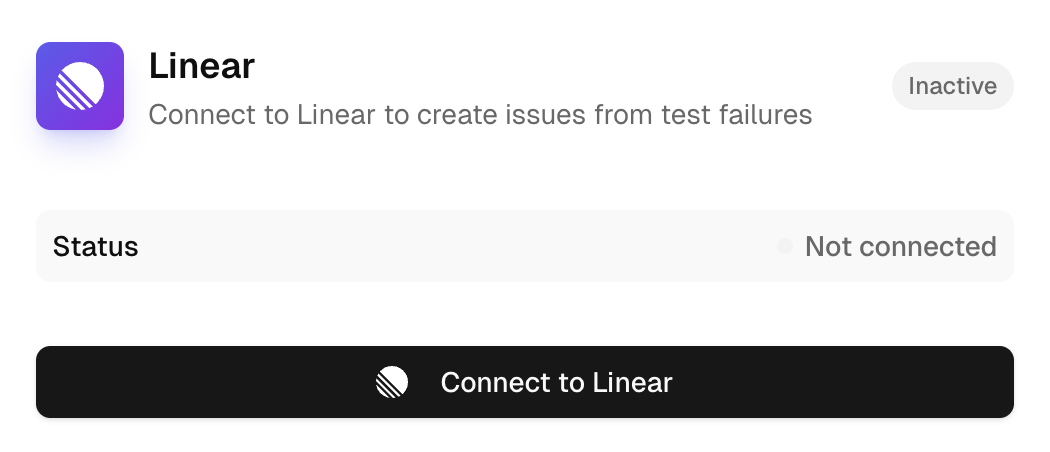The image size is (1050, 452).
Task: Click the gray pill badge at top right
Action: point(952,86)
